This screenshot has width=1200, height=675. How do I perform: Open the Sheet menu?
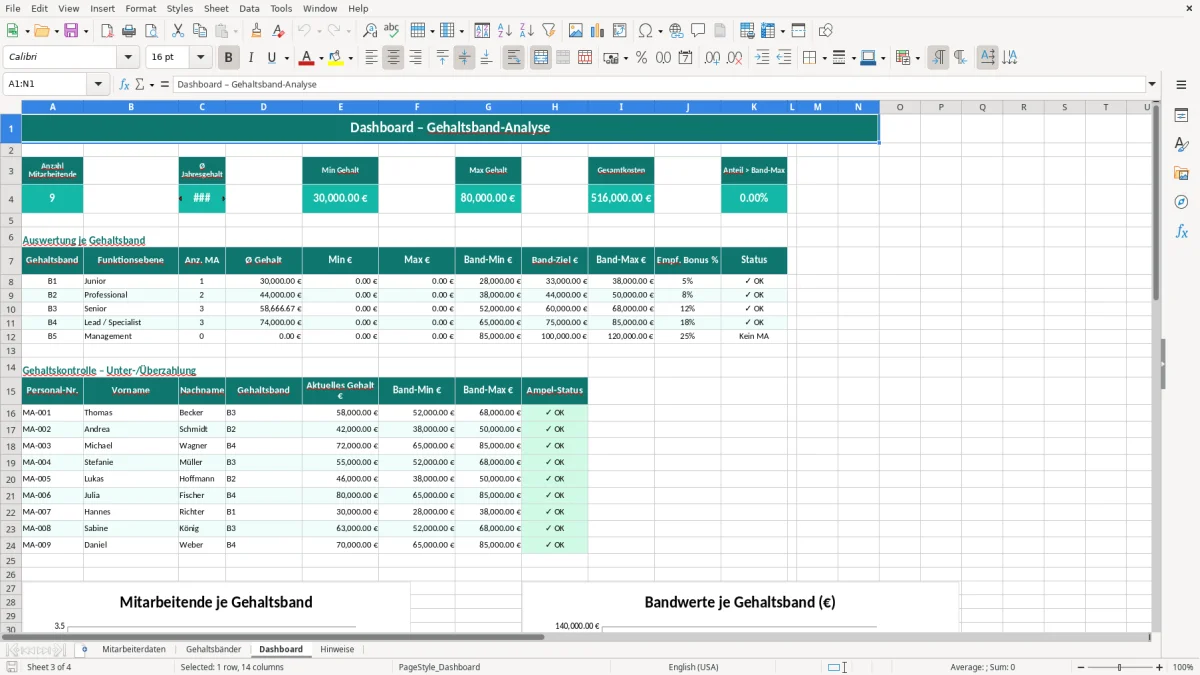(x=216, y=8)
